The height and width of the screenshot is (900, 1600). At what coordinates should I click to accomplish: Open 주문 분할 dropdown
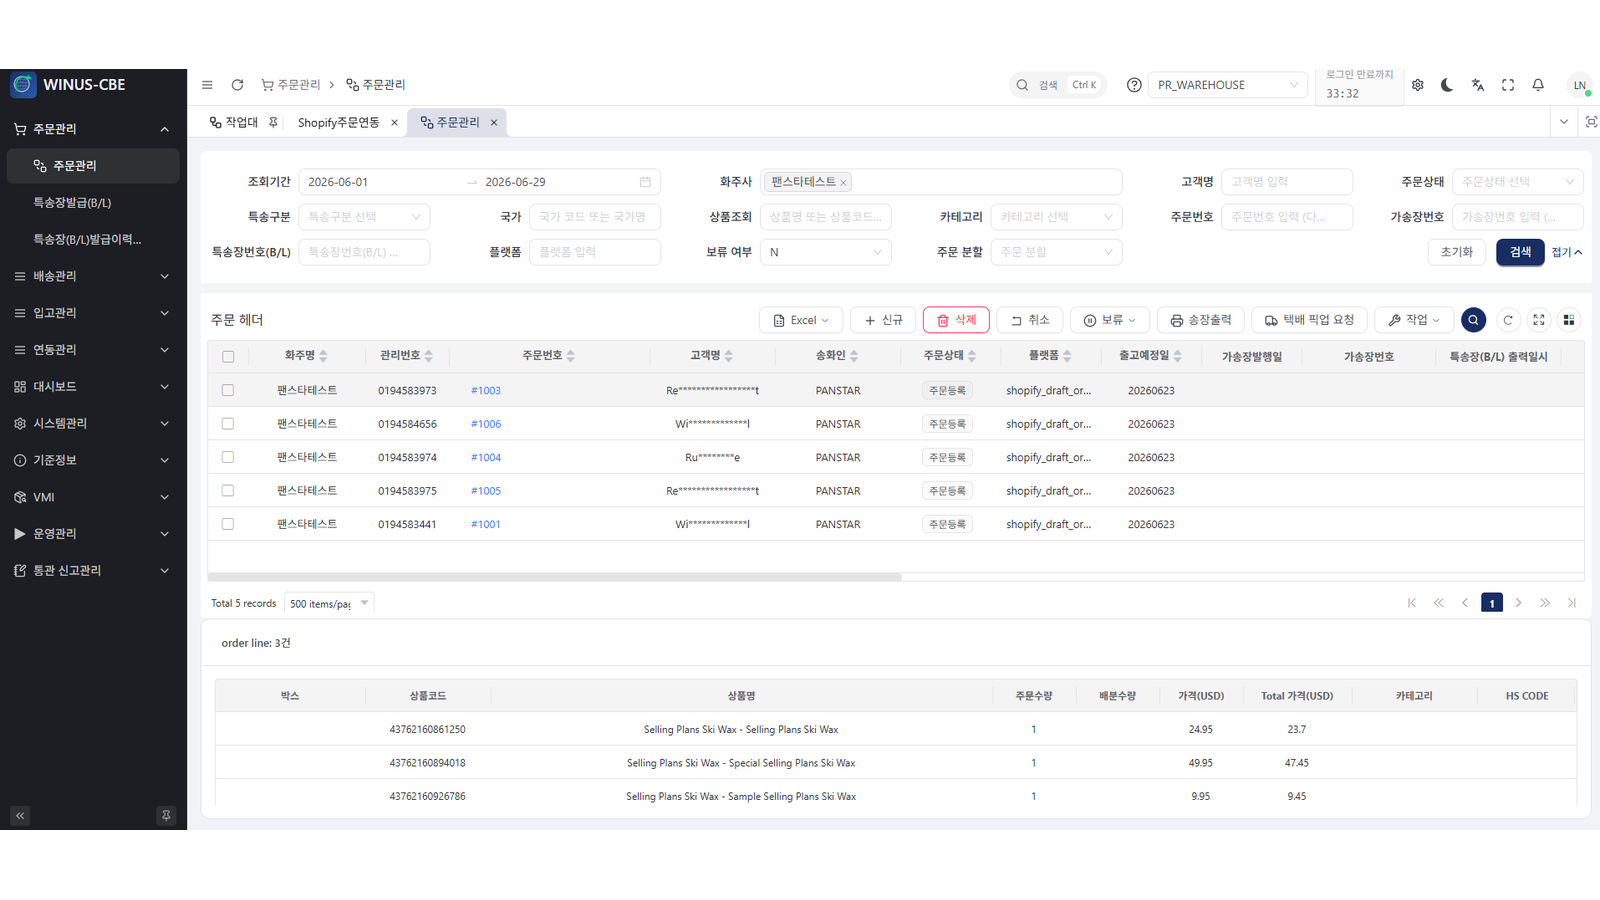(1056, 252)
